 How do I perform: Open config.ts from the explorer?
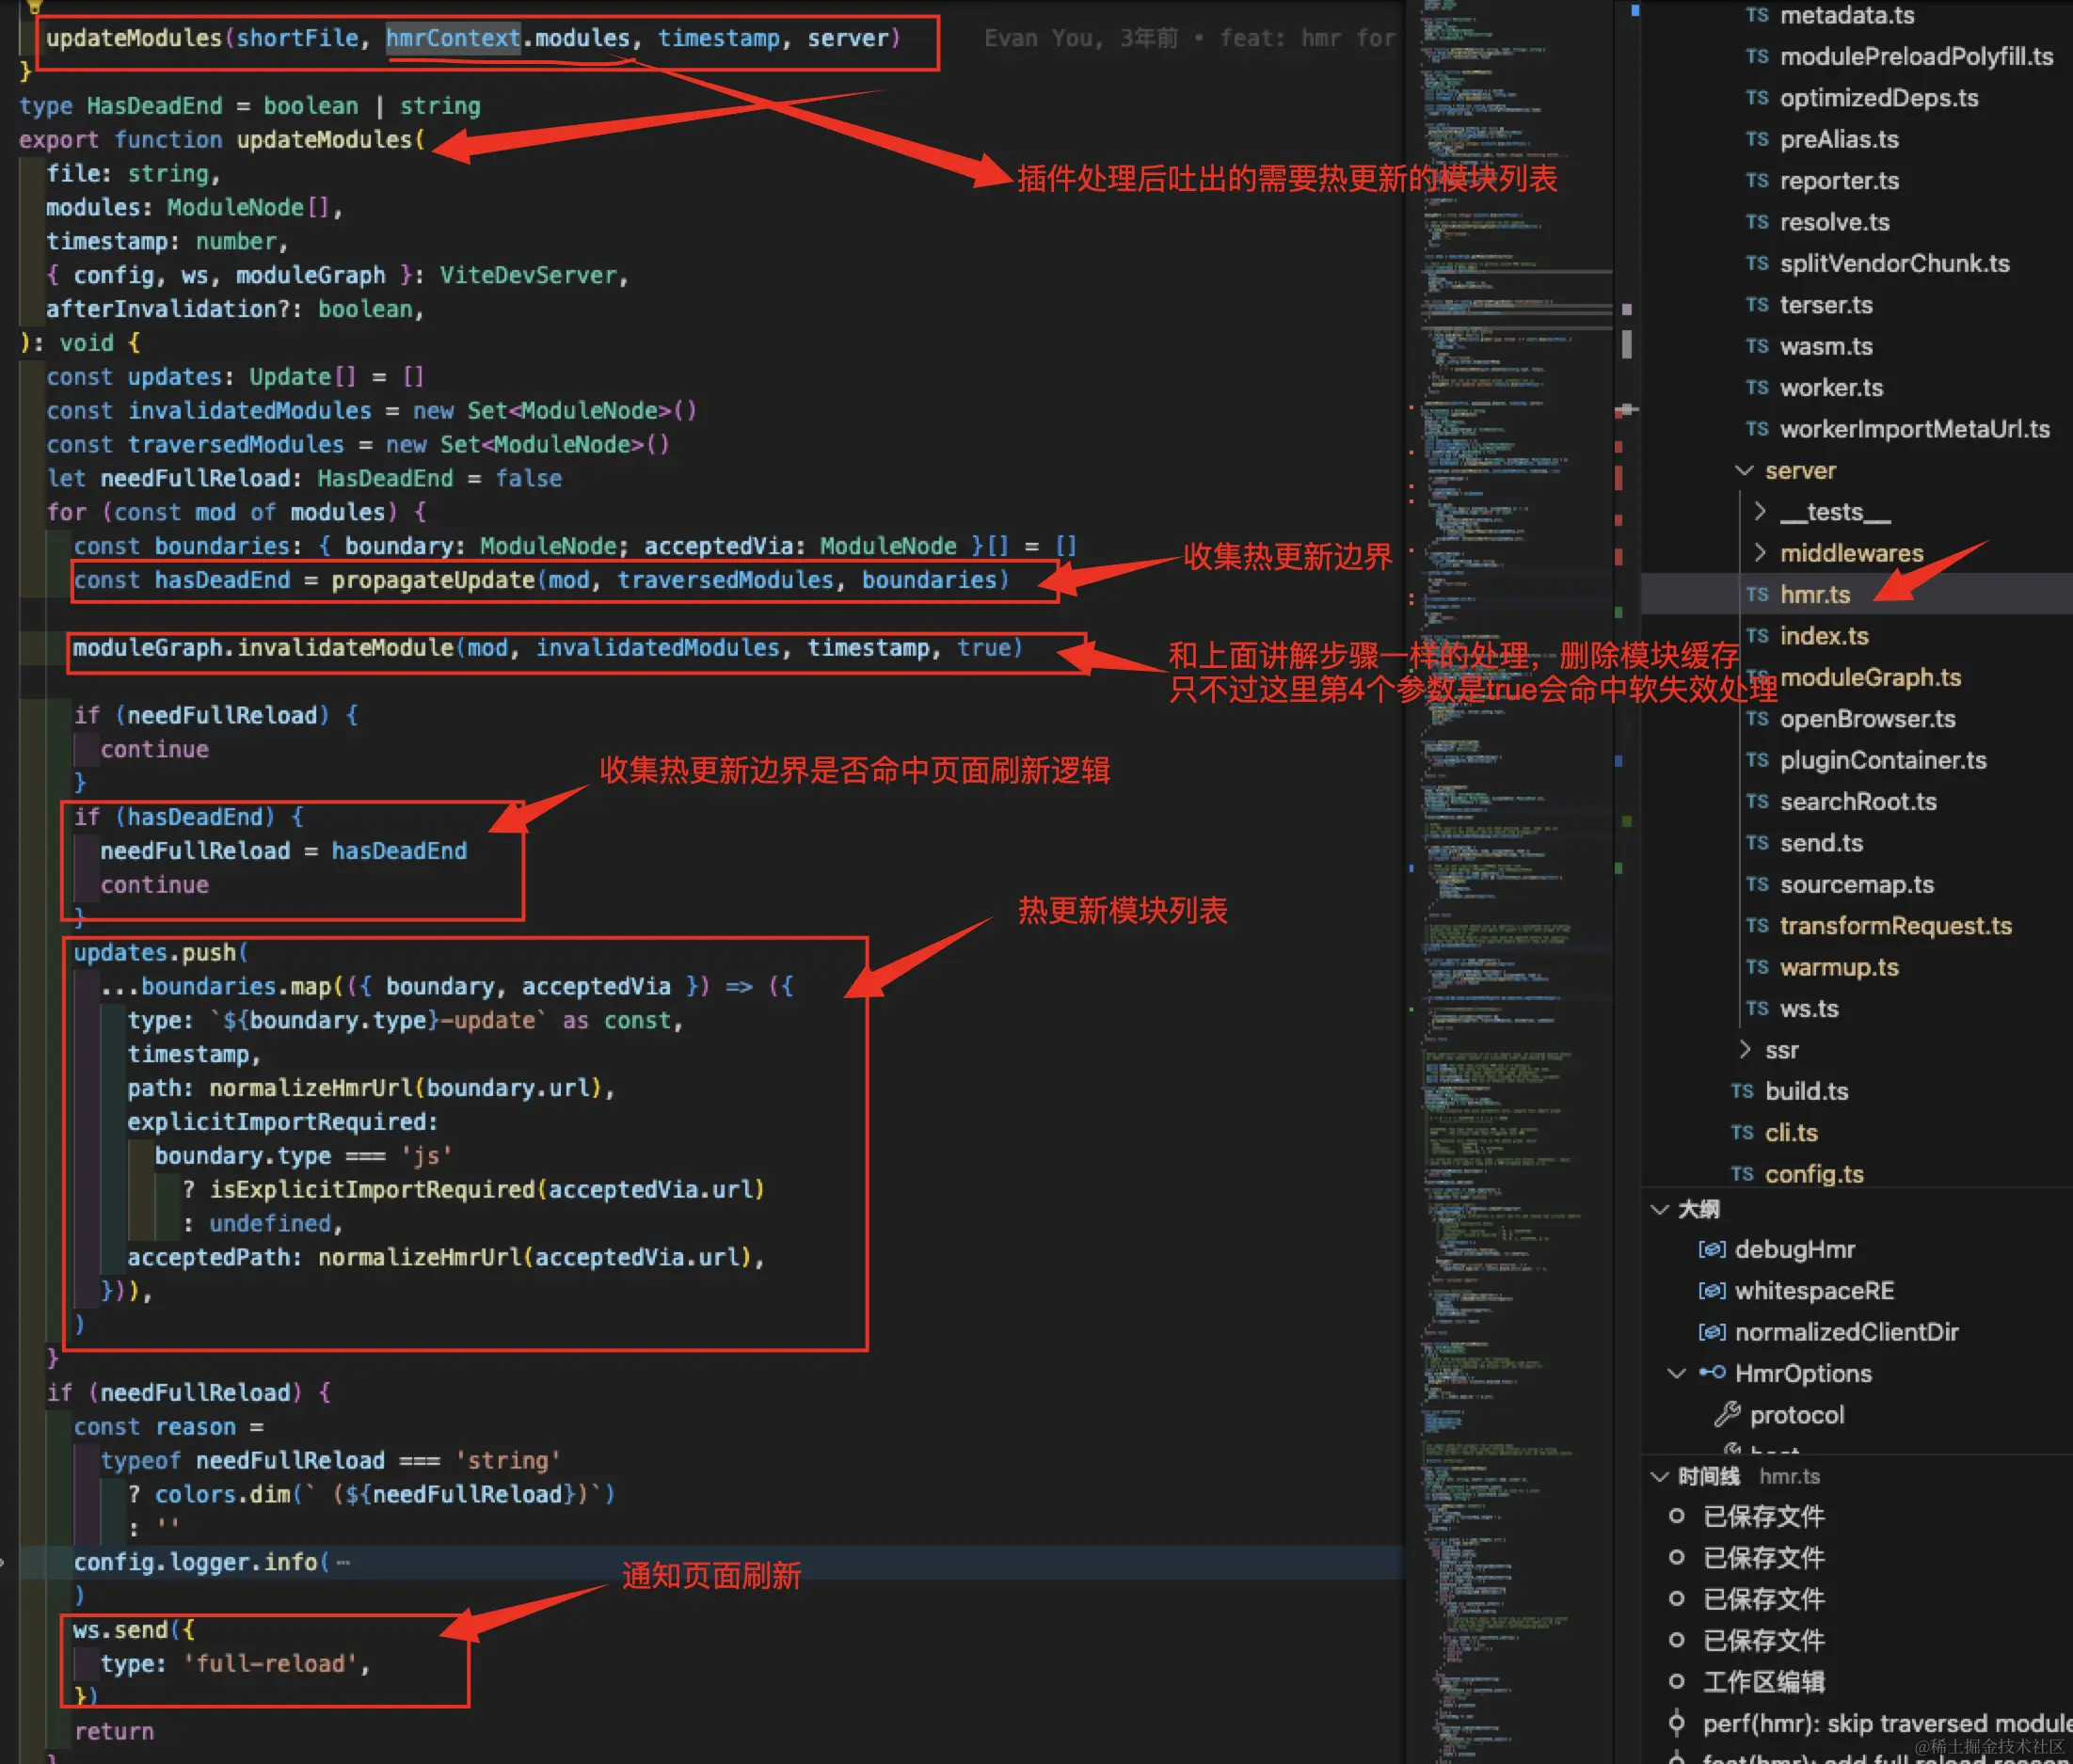tap(1813, 1174)
